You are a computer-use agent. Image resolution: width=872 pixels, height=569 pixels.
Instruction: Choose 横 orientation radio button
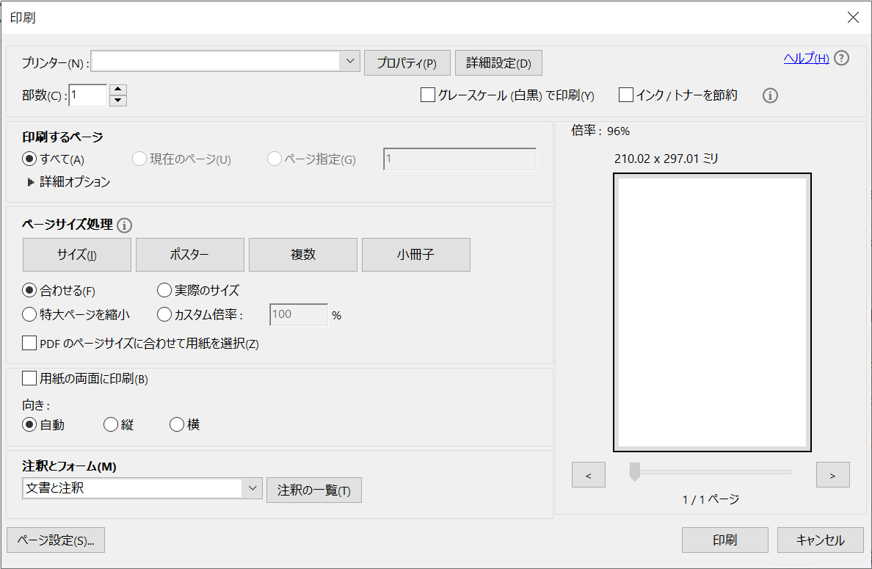177,425
